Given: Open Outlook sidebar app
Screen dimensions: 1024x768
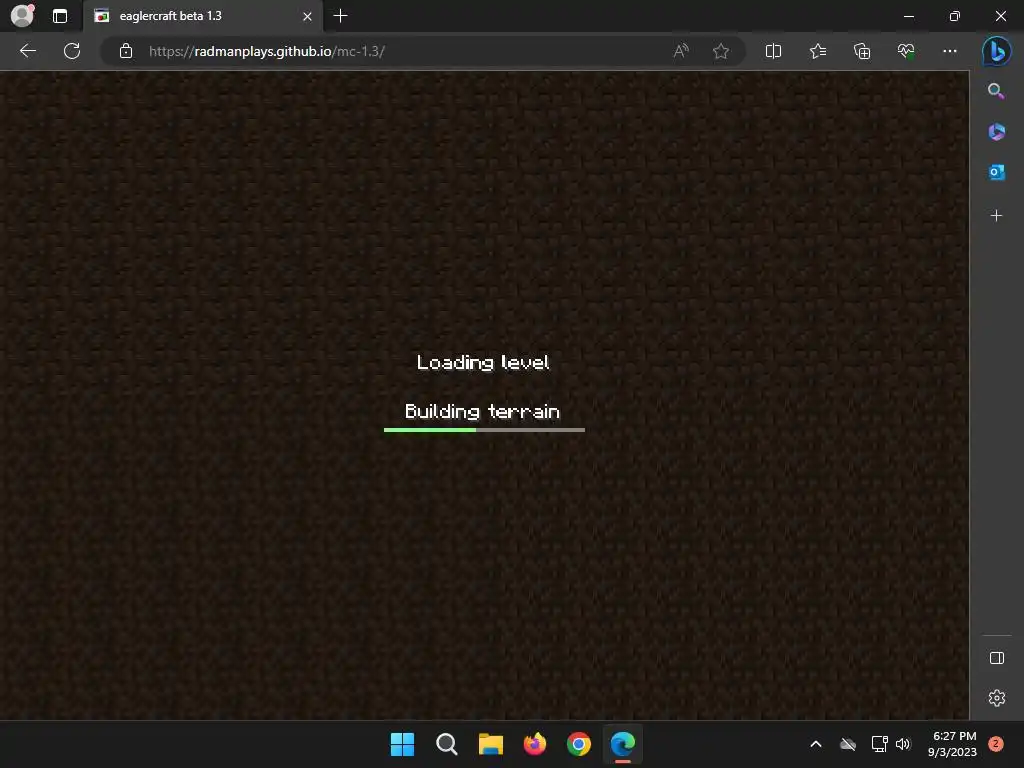Looking at the screenshot, I should click(996, 172).
